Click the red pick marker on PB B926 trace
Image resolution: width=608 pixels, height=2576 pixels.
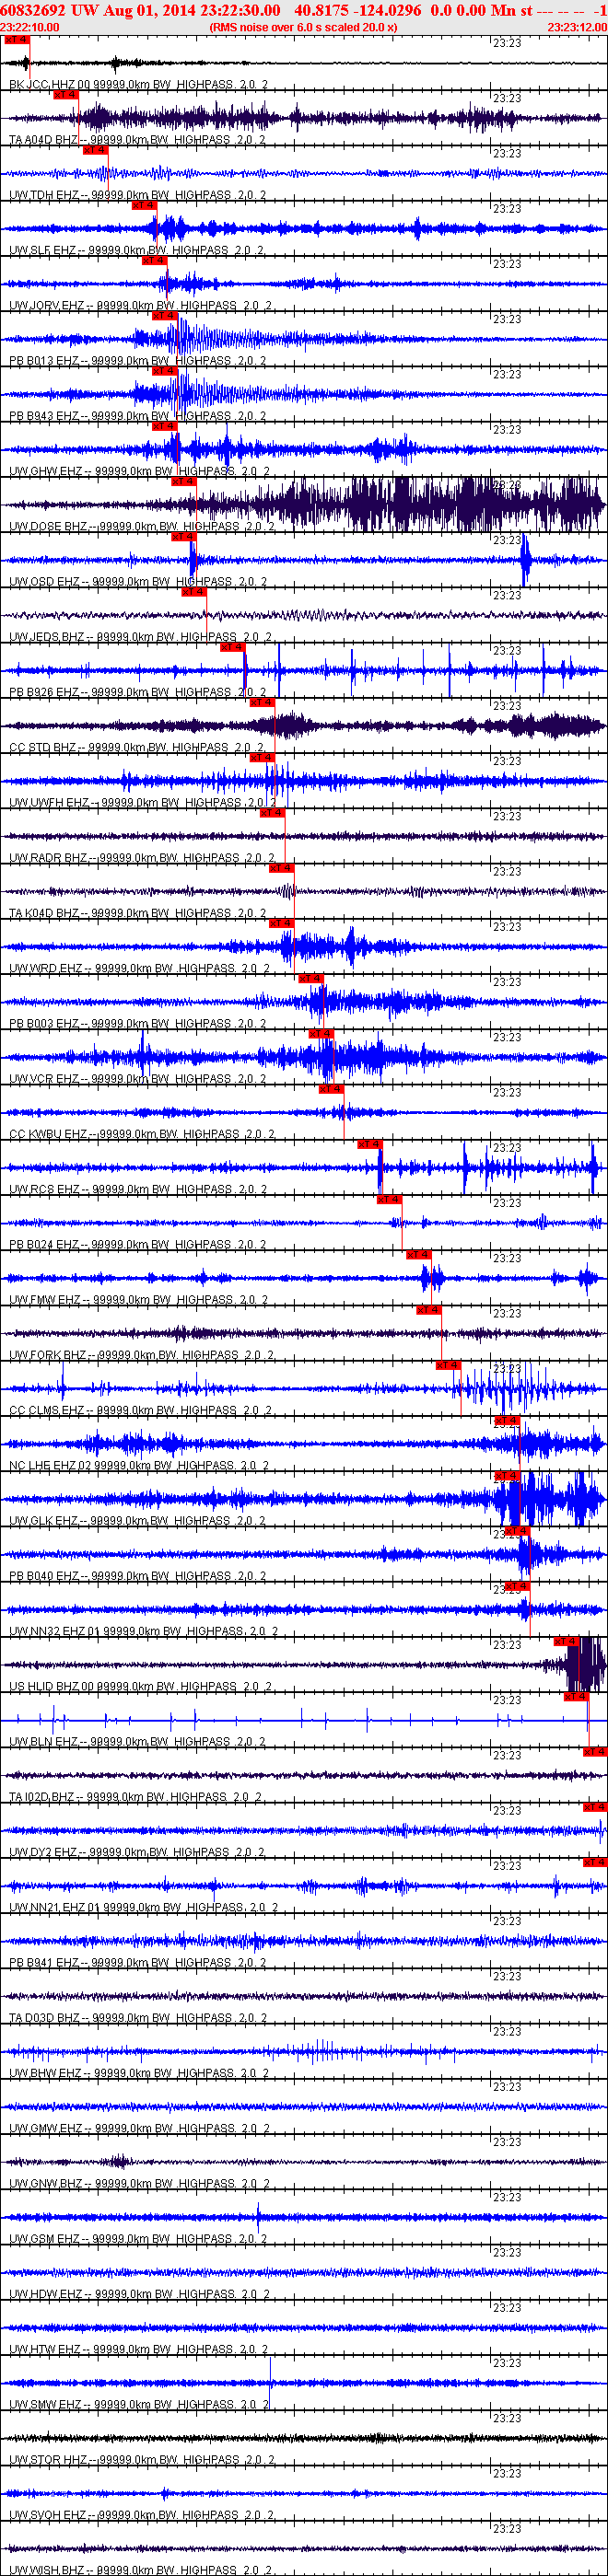pyautogui.click(x=233, y=647)
